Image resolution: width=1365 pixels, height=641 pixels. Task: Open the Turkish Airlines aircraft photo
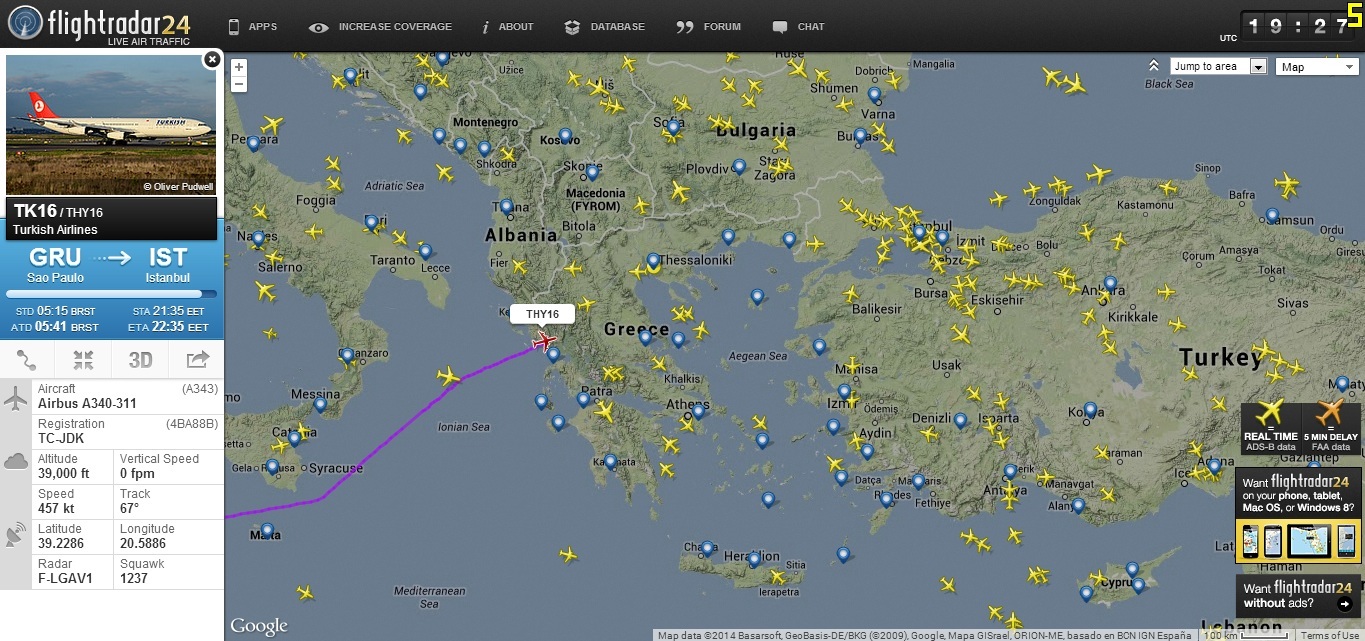tap(111, 125)
